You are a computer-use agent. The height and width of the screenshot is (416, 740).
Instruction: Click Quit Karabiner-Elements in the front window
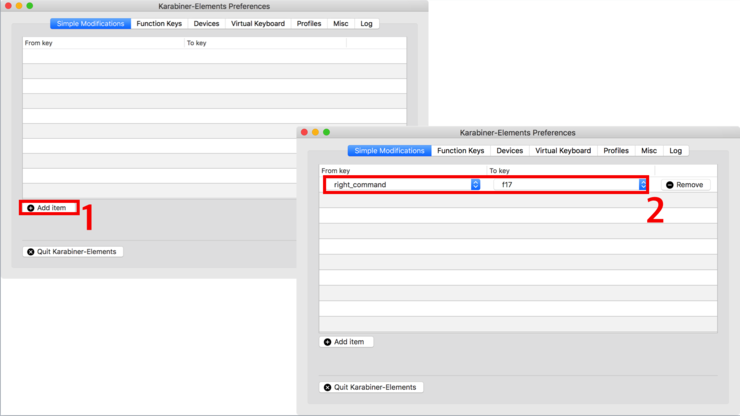(x=371, y=387)
